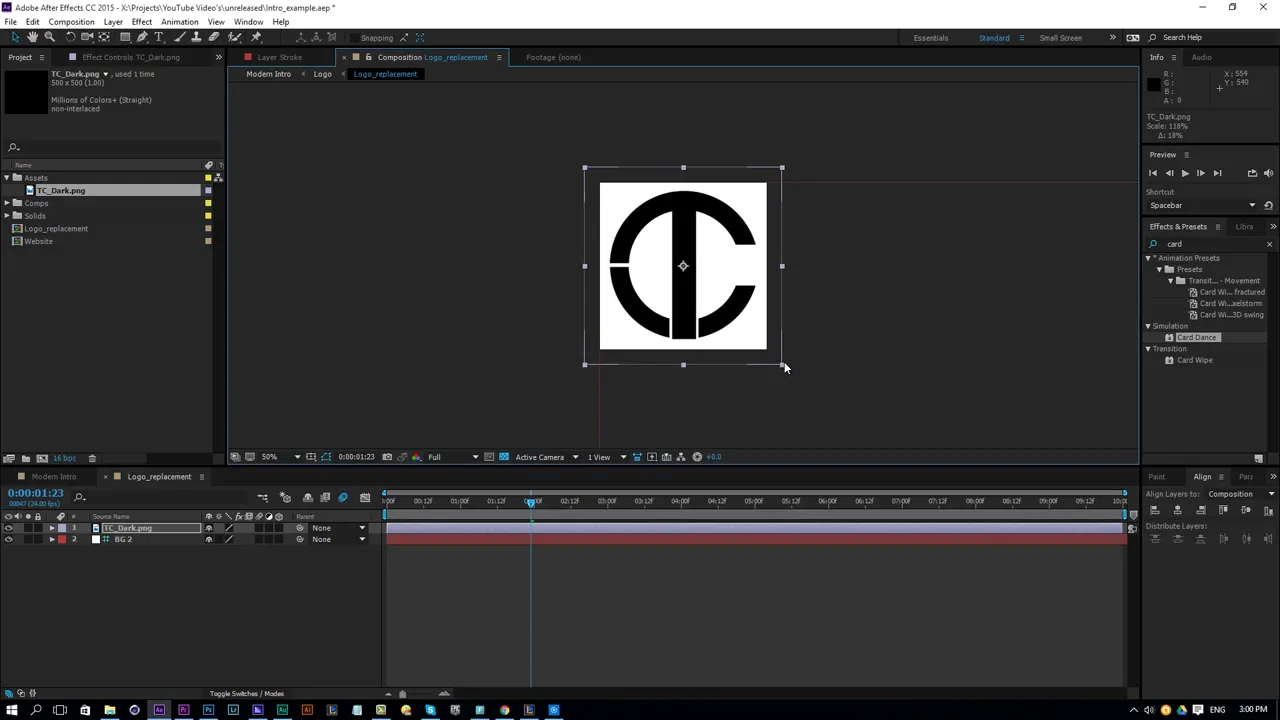Play the preview
Screen dimensions: 1280x720
(x=1185, y=173)
